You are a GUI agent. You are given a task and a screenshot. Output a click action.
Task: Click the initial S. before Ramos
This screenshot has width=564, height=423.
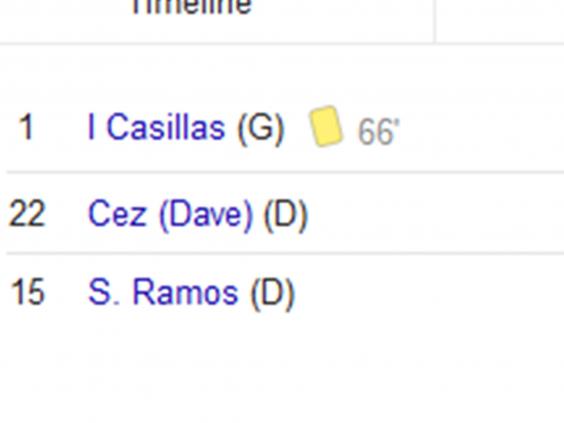click(104, 292)
